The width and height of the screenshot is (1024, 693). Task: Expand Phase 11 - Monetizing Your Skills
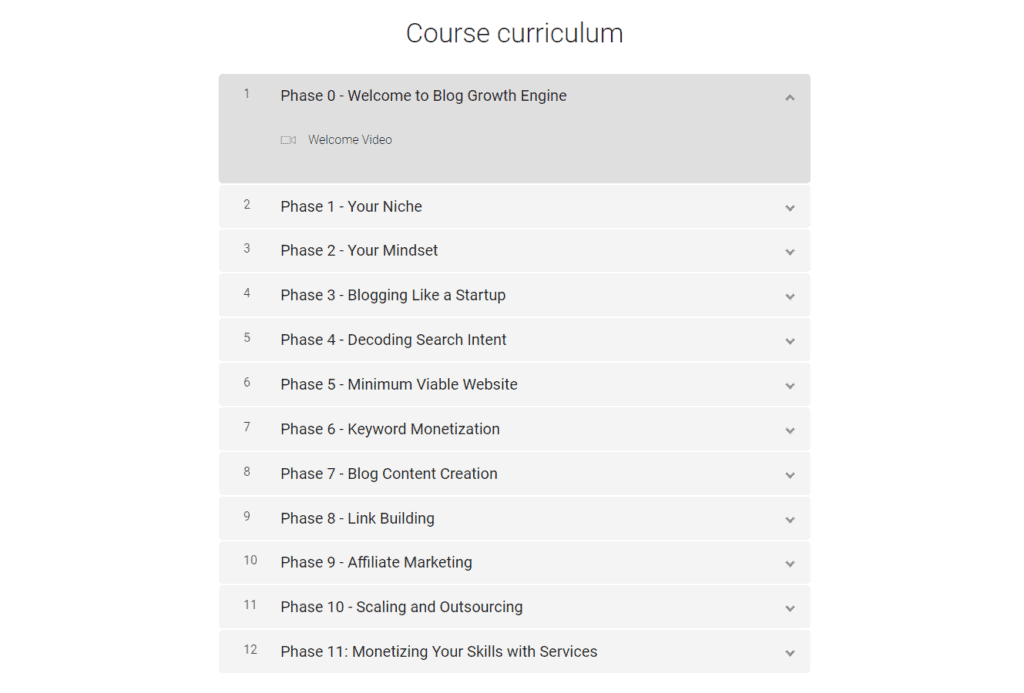point(790,651)
